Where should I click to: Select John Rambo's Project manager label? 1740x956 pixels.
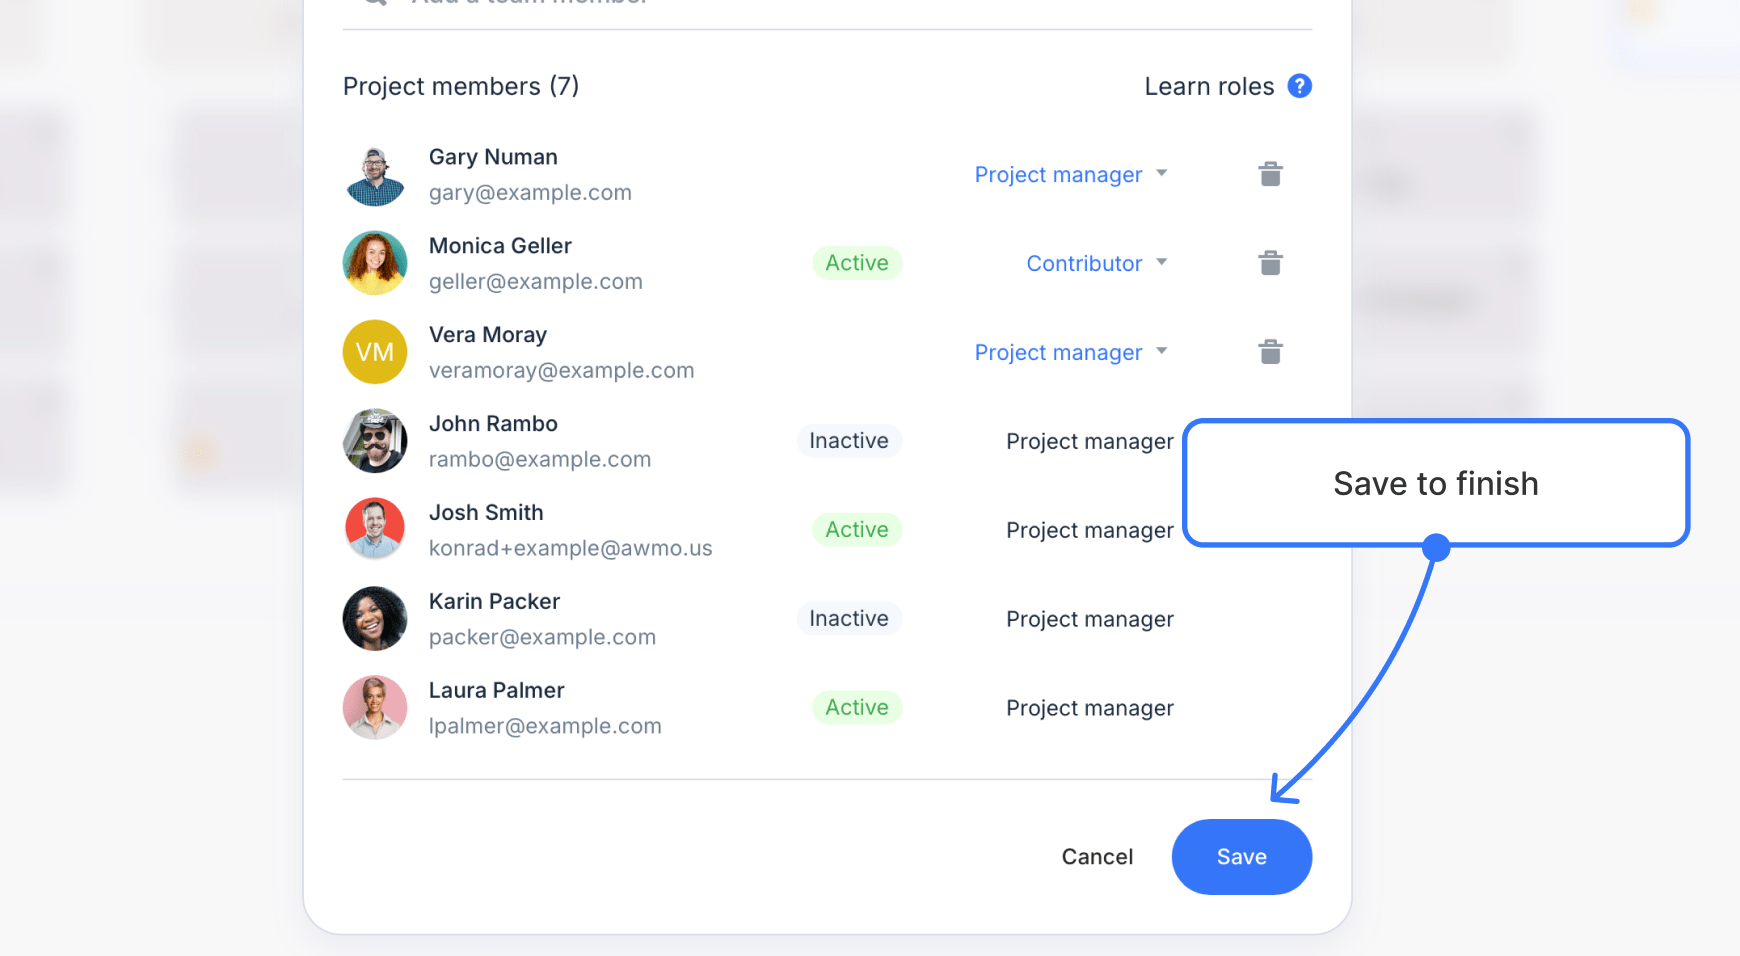click(1089, 440)
